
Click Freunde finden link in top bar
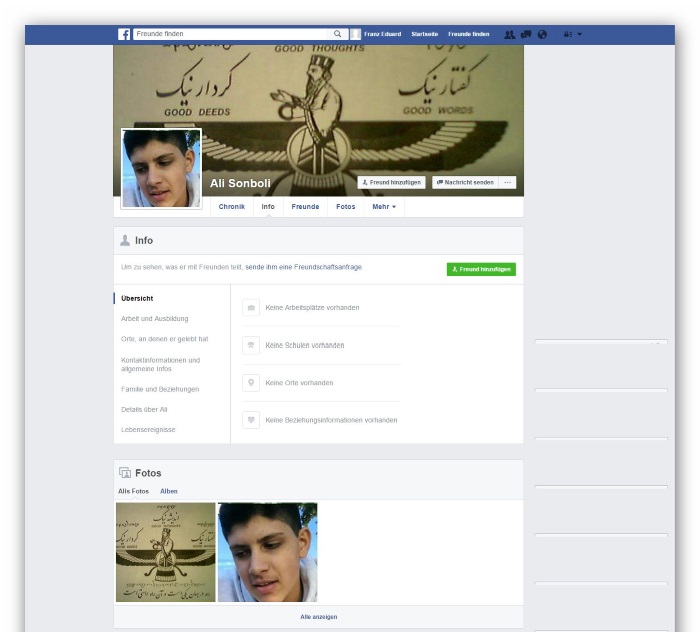coord(468,34)
